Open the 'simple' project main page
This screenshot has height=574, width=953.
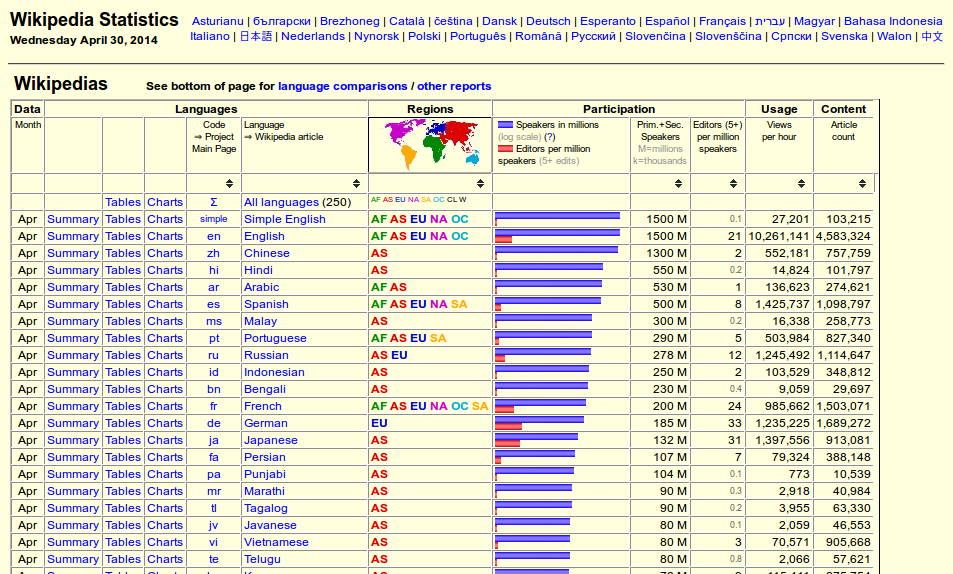pos(214,219)
